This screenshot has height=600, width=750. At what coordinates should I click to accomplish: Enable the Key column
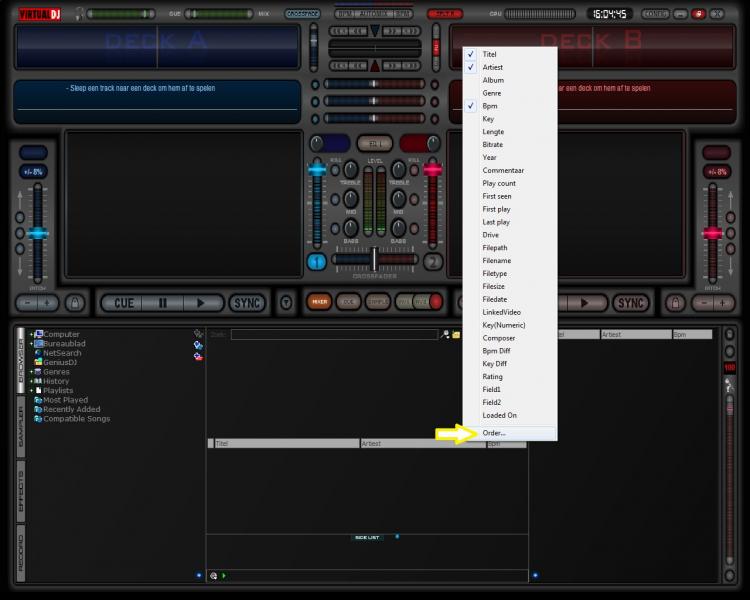(509, 119)
